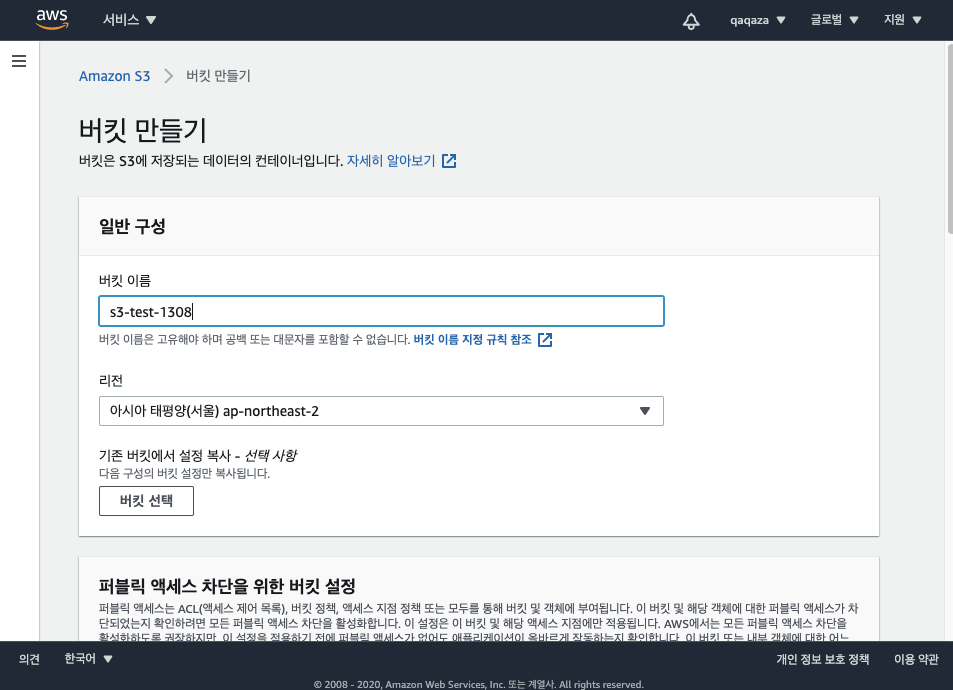Image resolution: width=953 pixels, height=690 pixels.
Task: Expand the 서비스 menu
Action: tap(130, 20)
